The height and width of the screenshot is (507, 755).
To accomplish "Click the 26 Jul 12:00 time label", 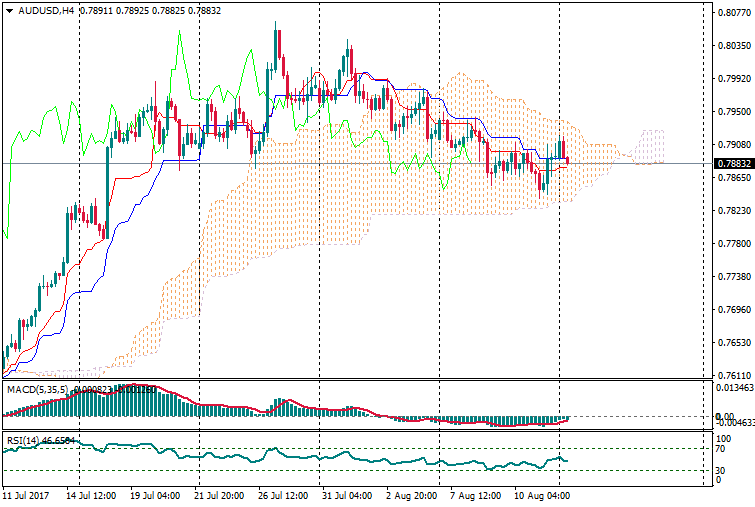I will pos(282,495).
